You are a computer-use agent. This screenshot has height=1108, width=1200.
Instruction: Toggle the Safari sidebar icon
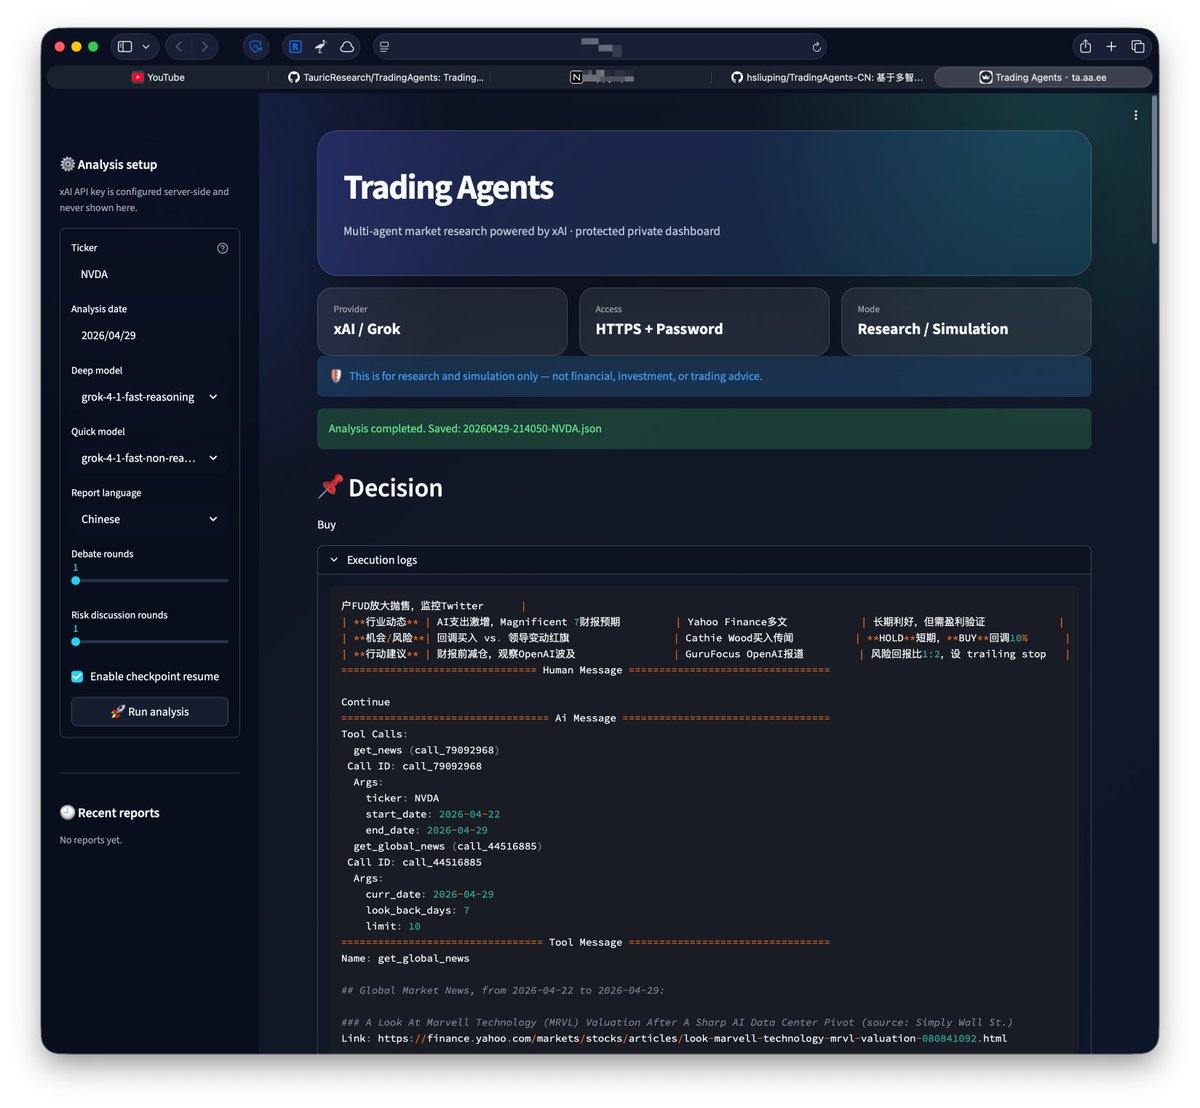[125, 46]
